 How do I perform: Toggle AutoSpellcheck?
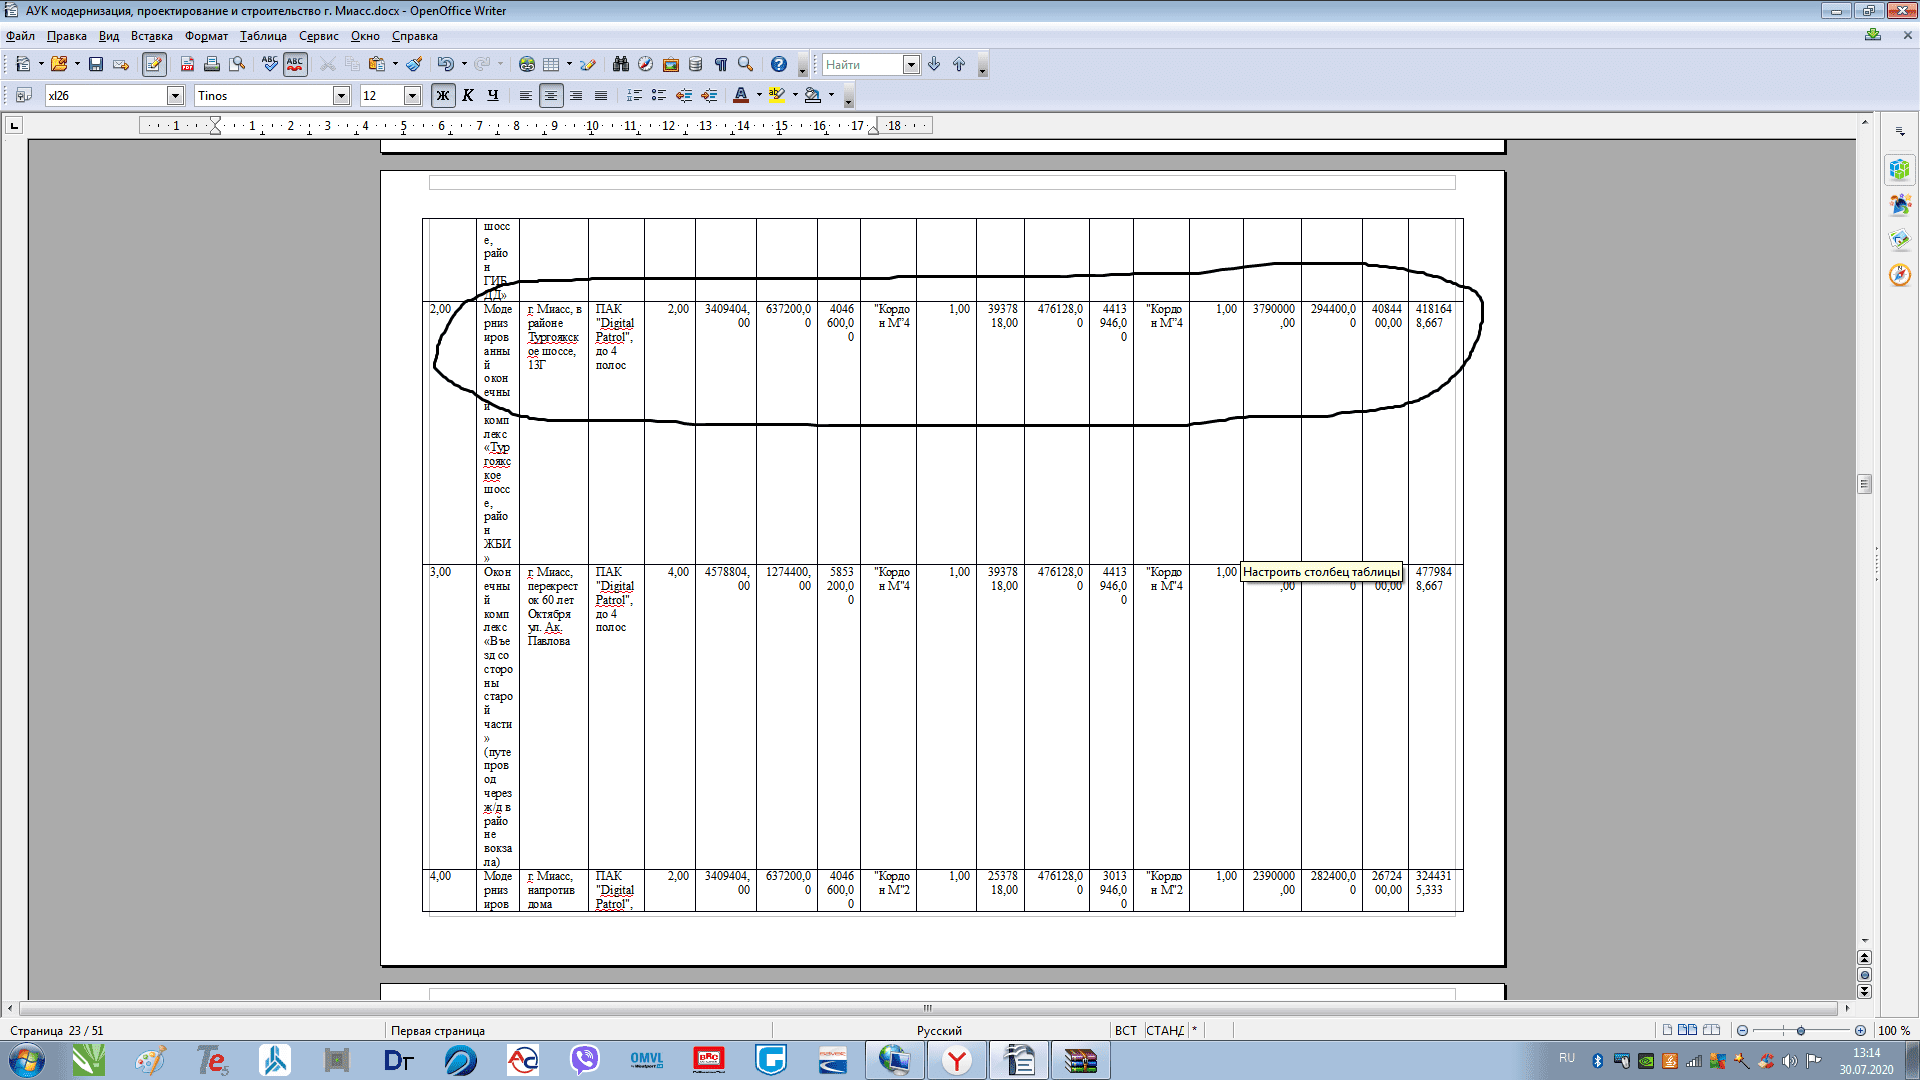(295, 64)
